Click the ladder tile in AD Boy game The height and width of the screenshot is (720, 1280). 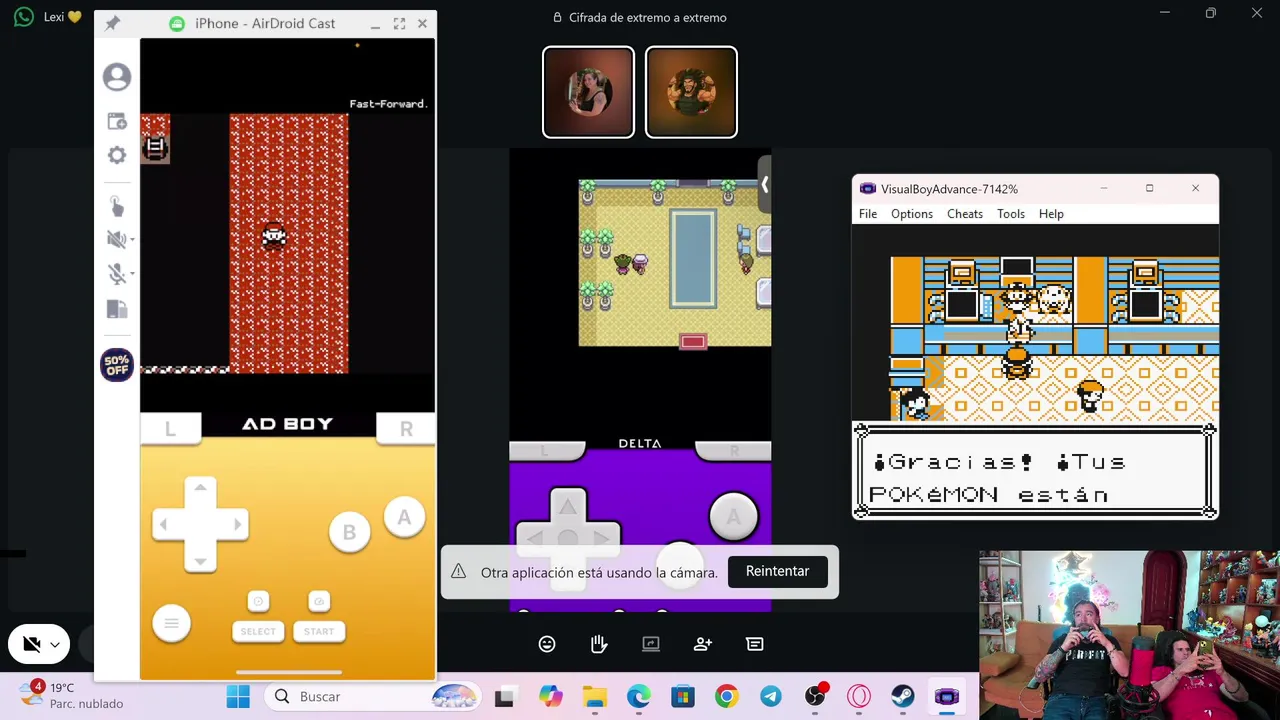pyautogui.click(x=155, y=148)
